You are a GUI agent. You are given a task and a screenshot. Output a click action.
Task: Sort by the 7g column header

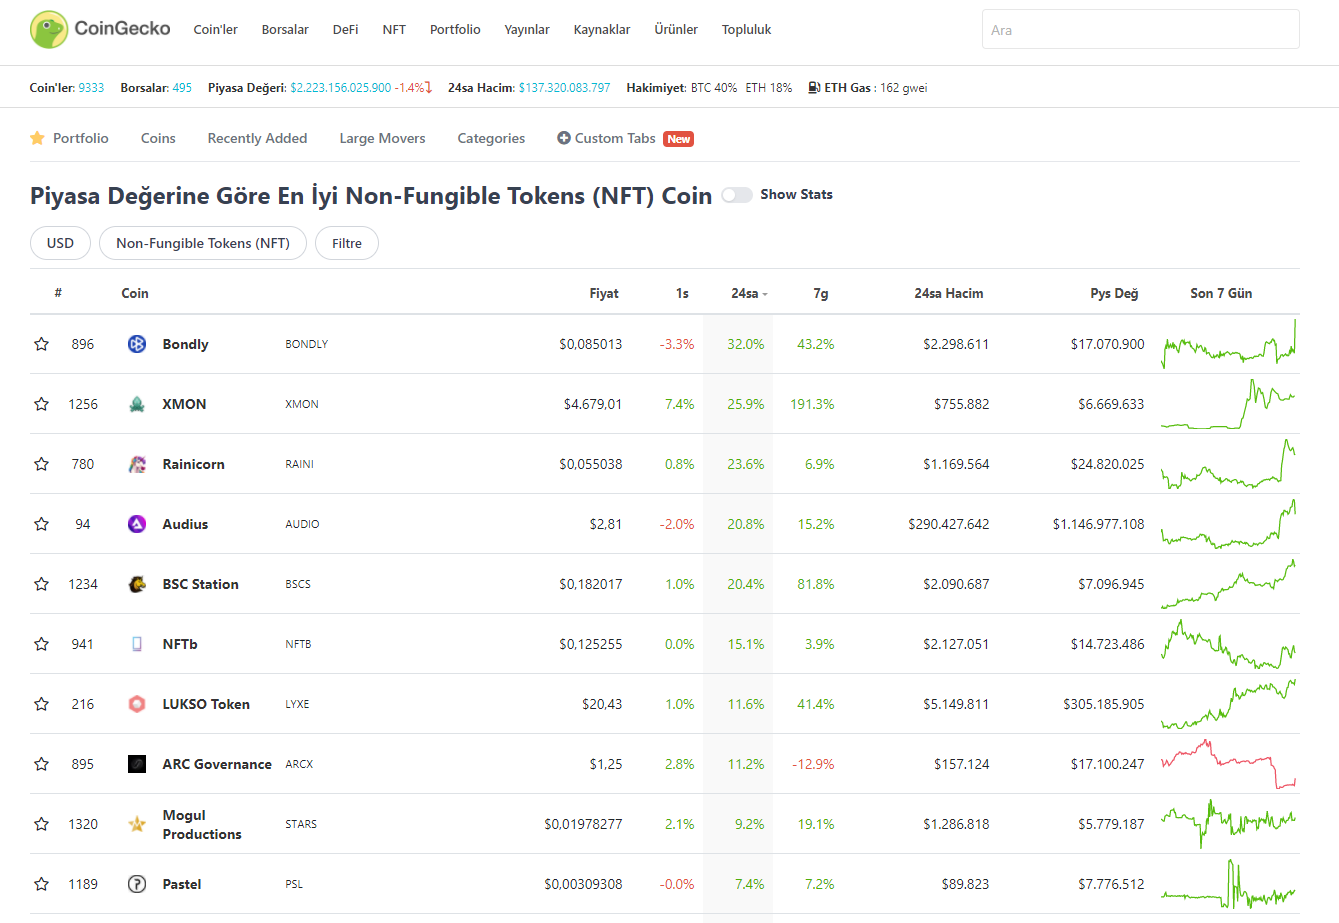[x=821, y=293]
